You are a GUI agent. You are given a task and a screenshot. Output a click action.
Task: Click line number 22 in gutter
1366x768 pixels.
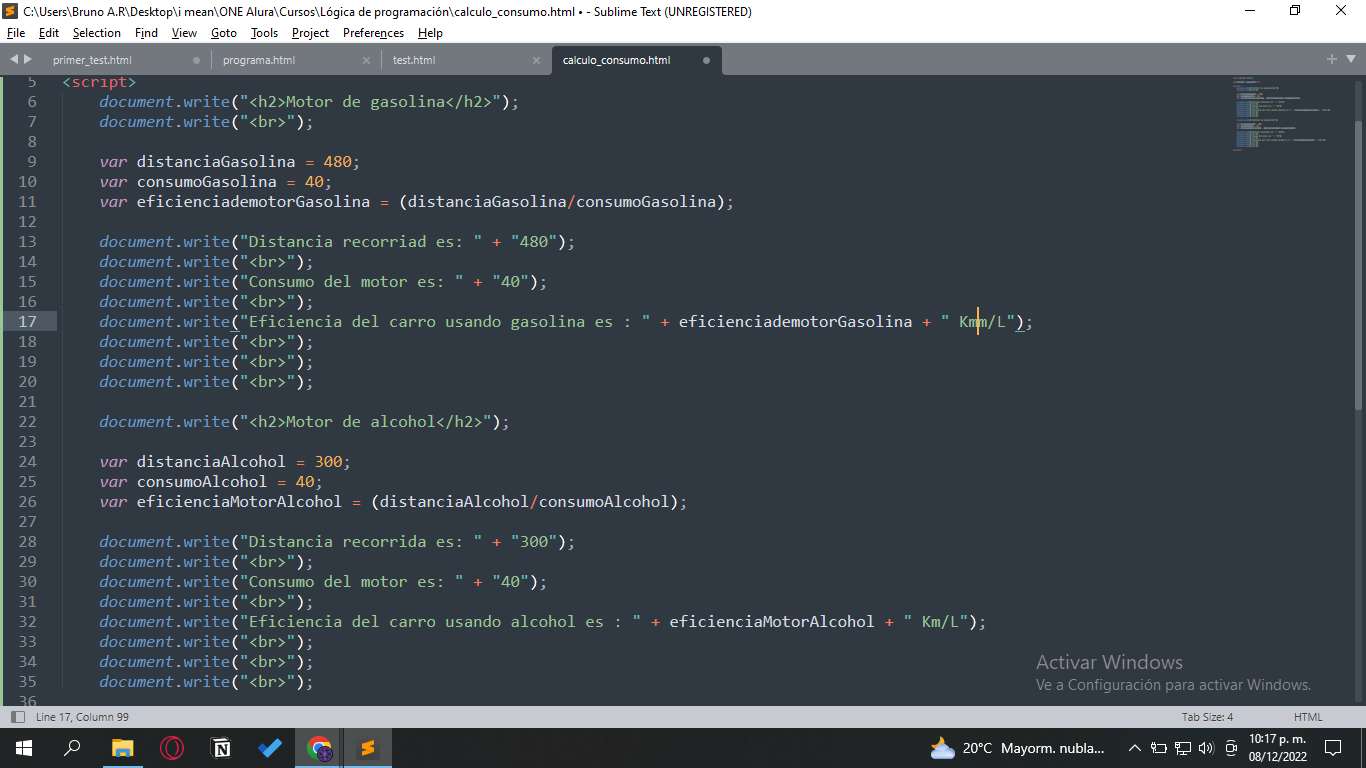point(27,421)
